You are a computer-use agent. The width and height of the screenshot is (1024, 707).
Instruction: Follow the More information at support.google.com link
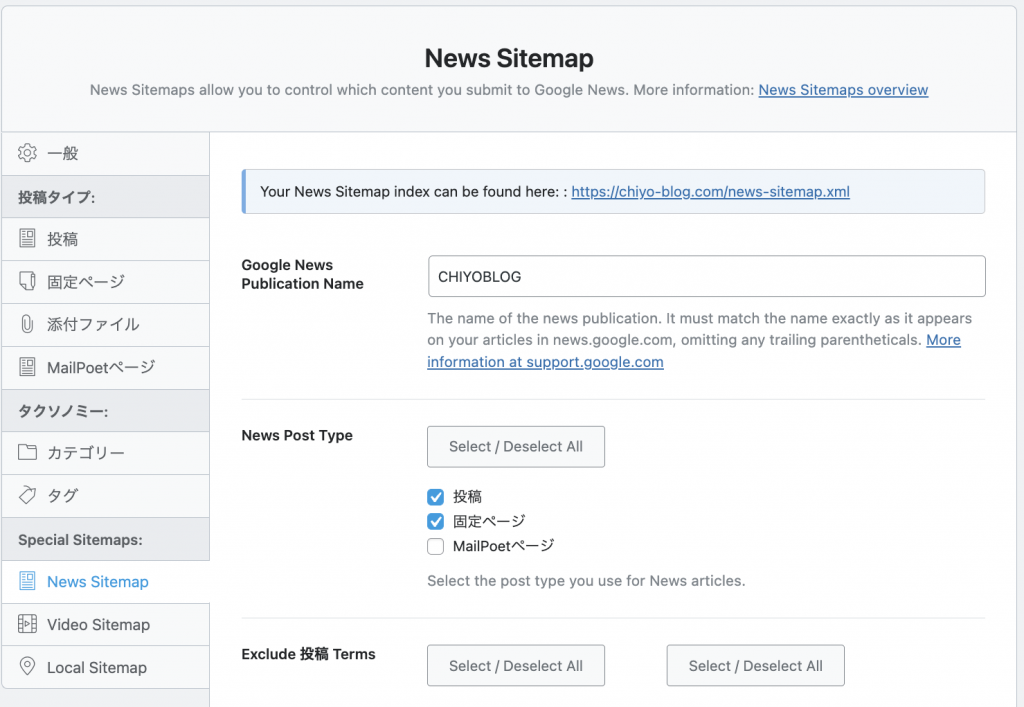coord(545,362)
